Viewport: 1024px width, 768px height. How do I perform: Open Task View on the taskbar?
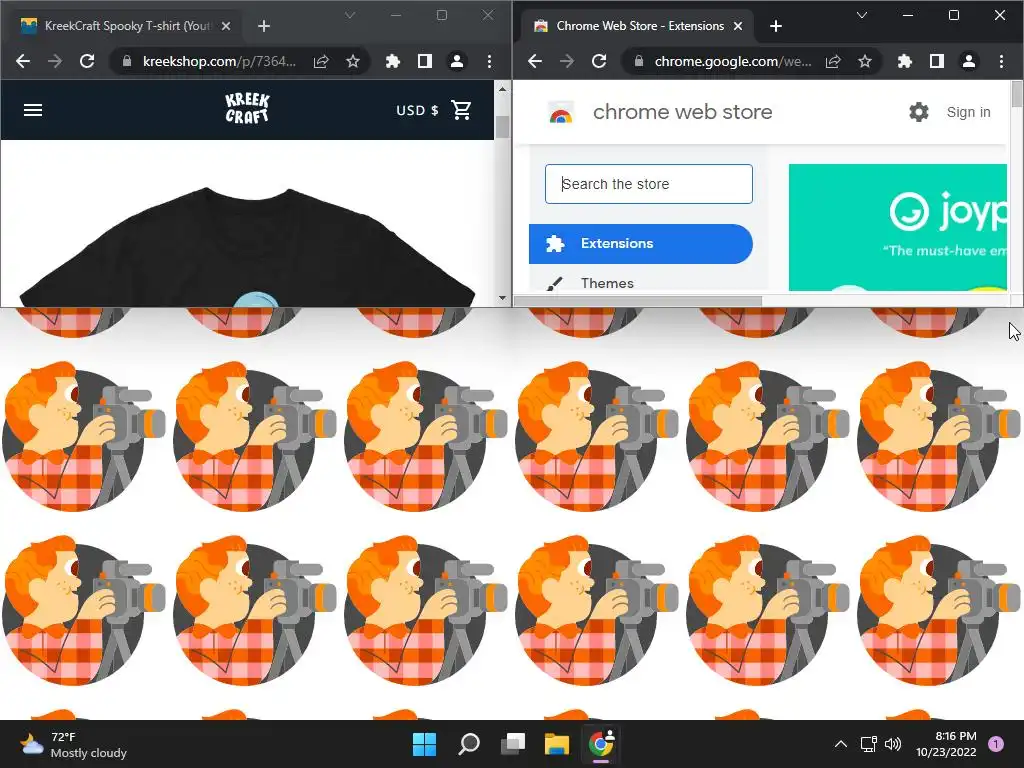(513, 744)
